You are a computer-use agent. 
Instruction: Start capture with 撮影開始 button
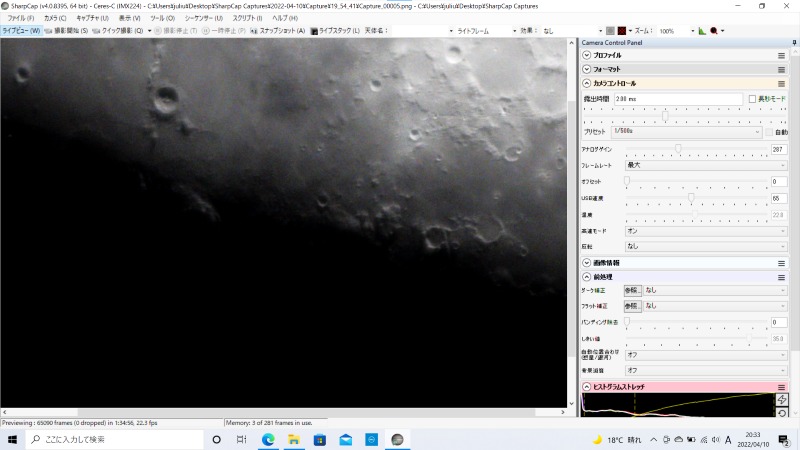tap(68, 31)
